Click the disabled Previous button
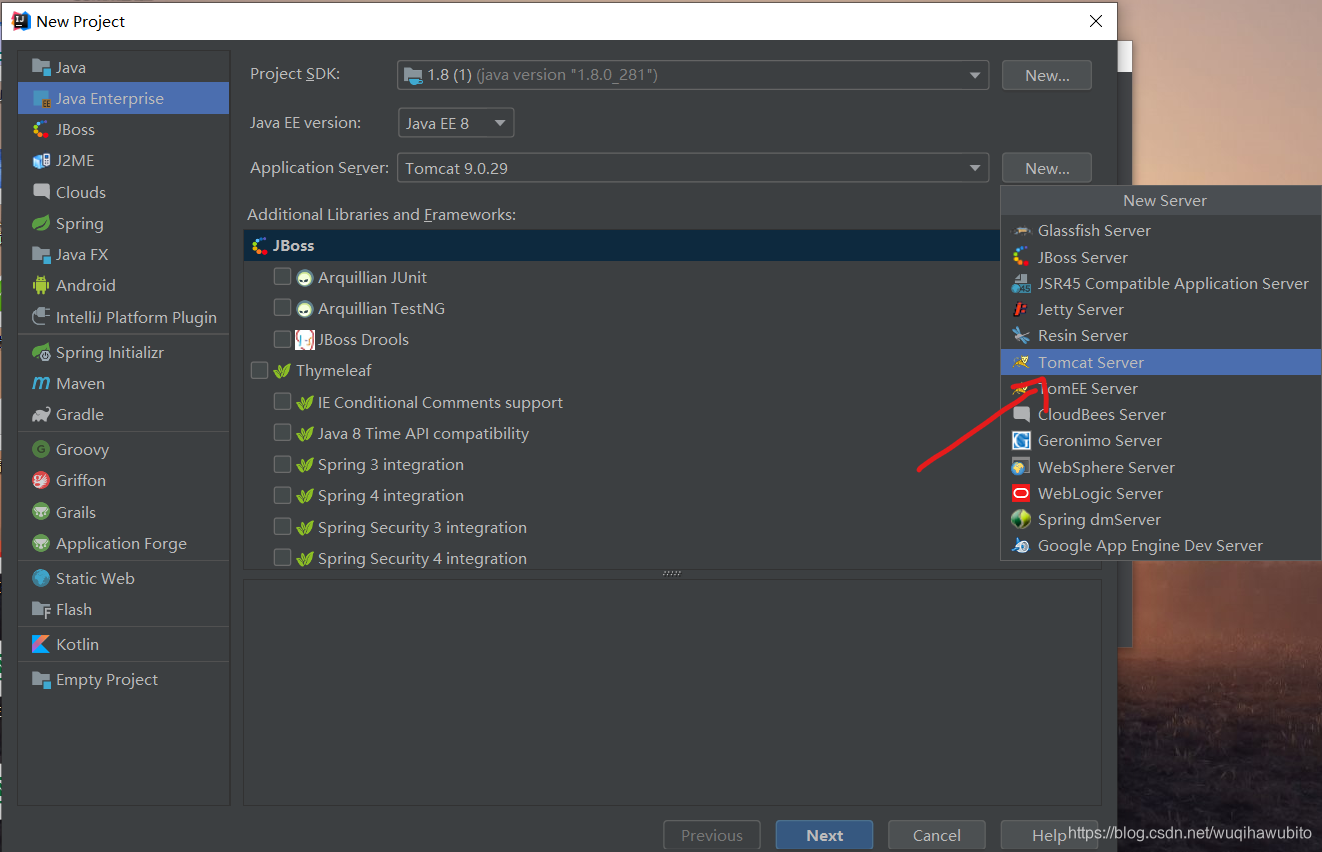This screenshot has width=1322, height=852. click(x=712, y=835)
